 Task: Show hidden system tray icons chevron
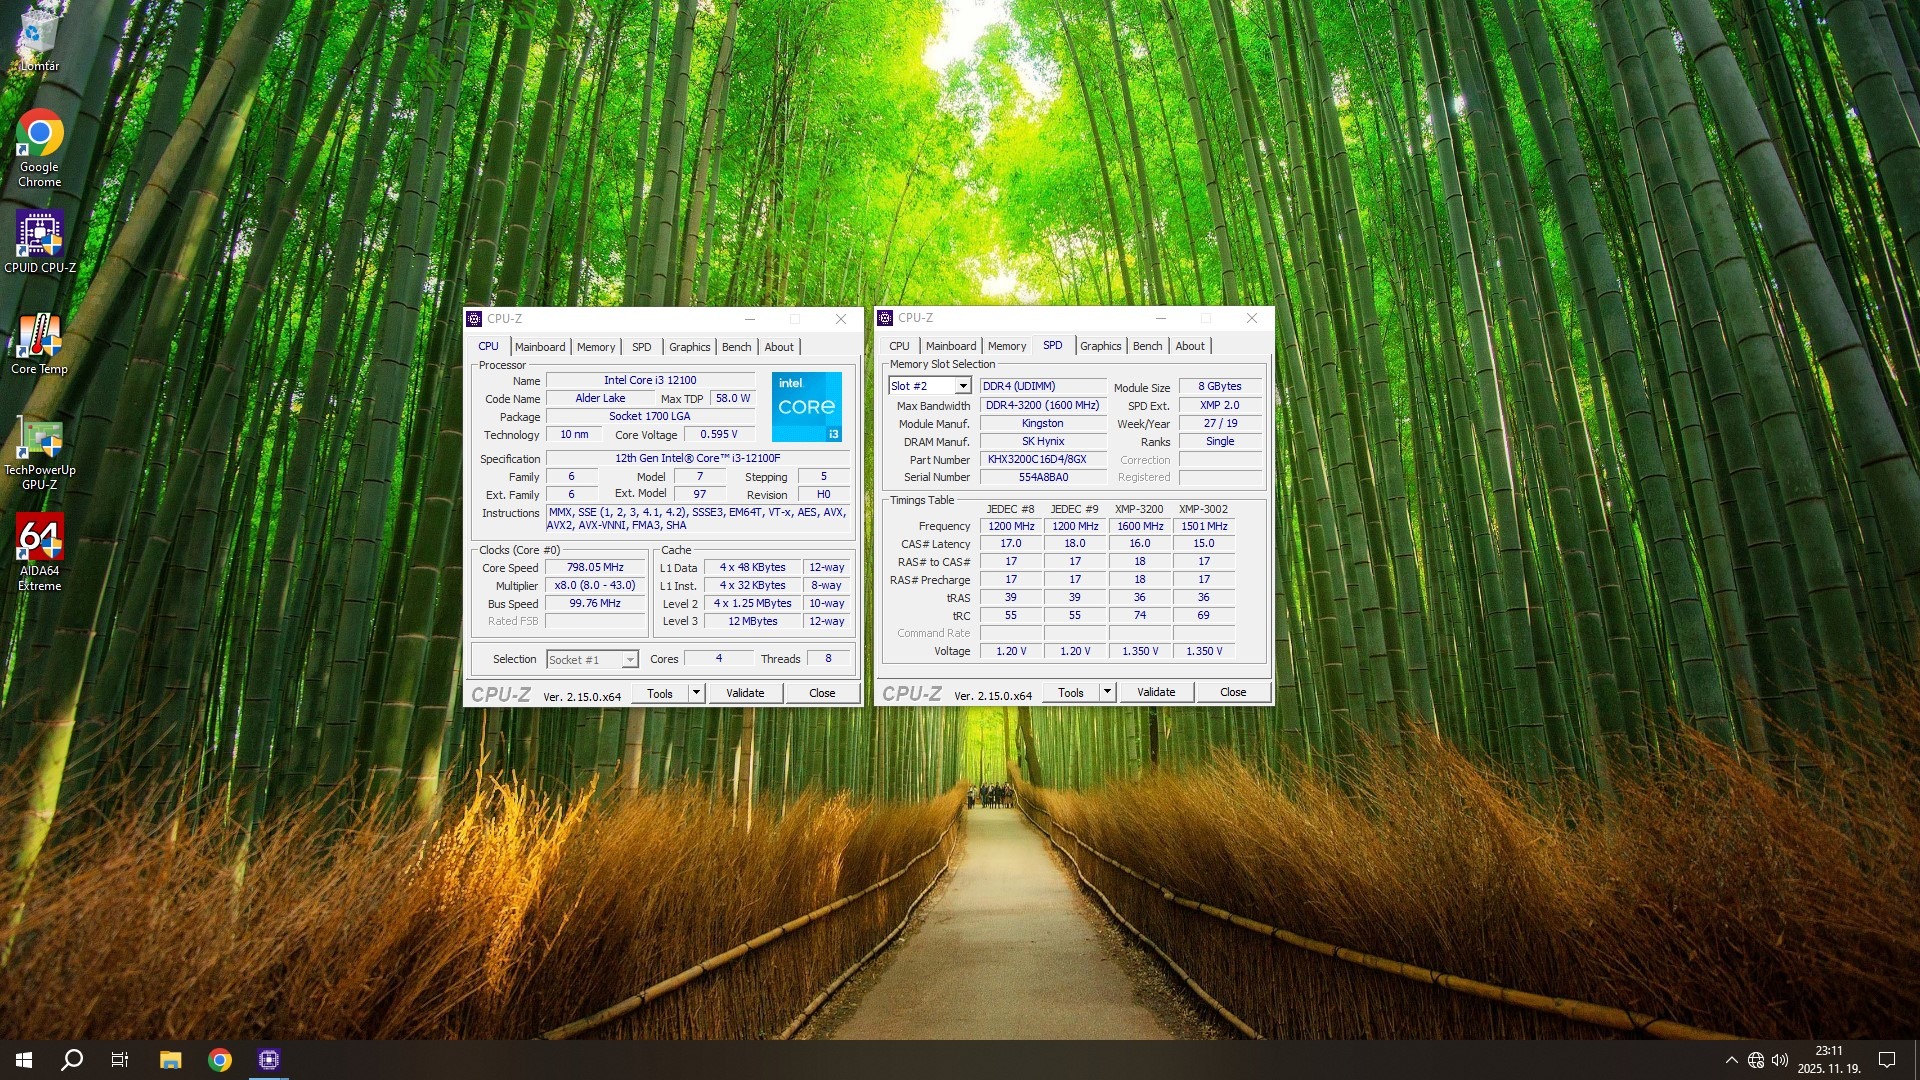pos(1731,1060)
